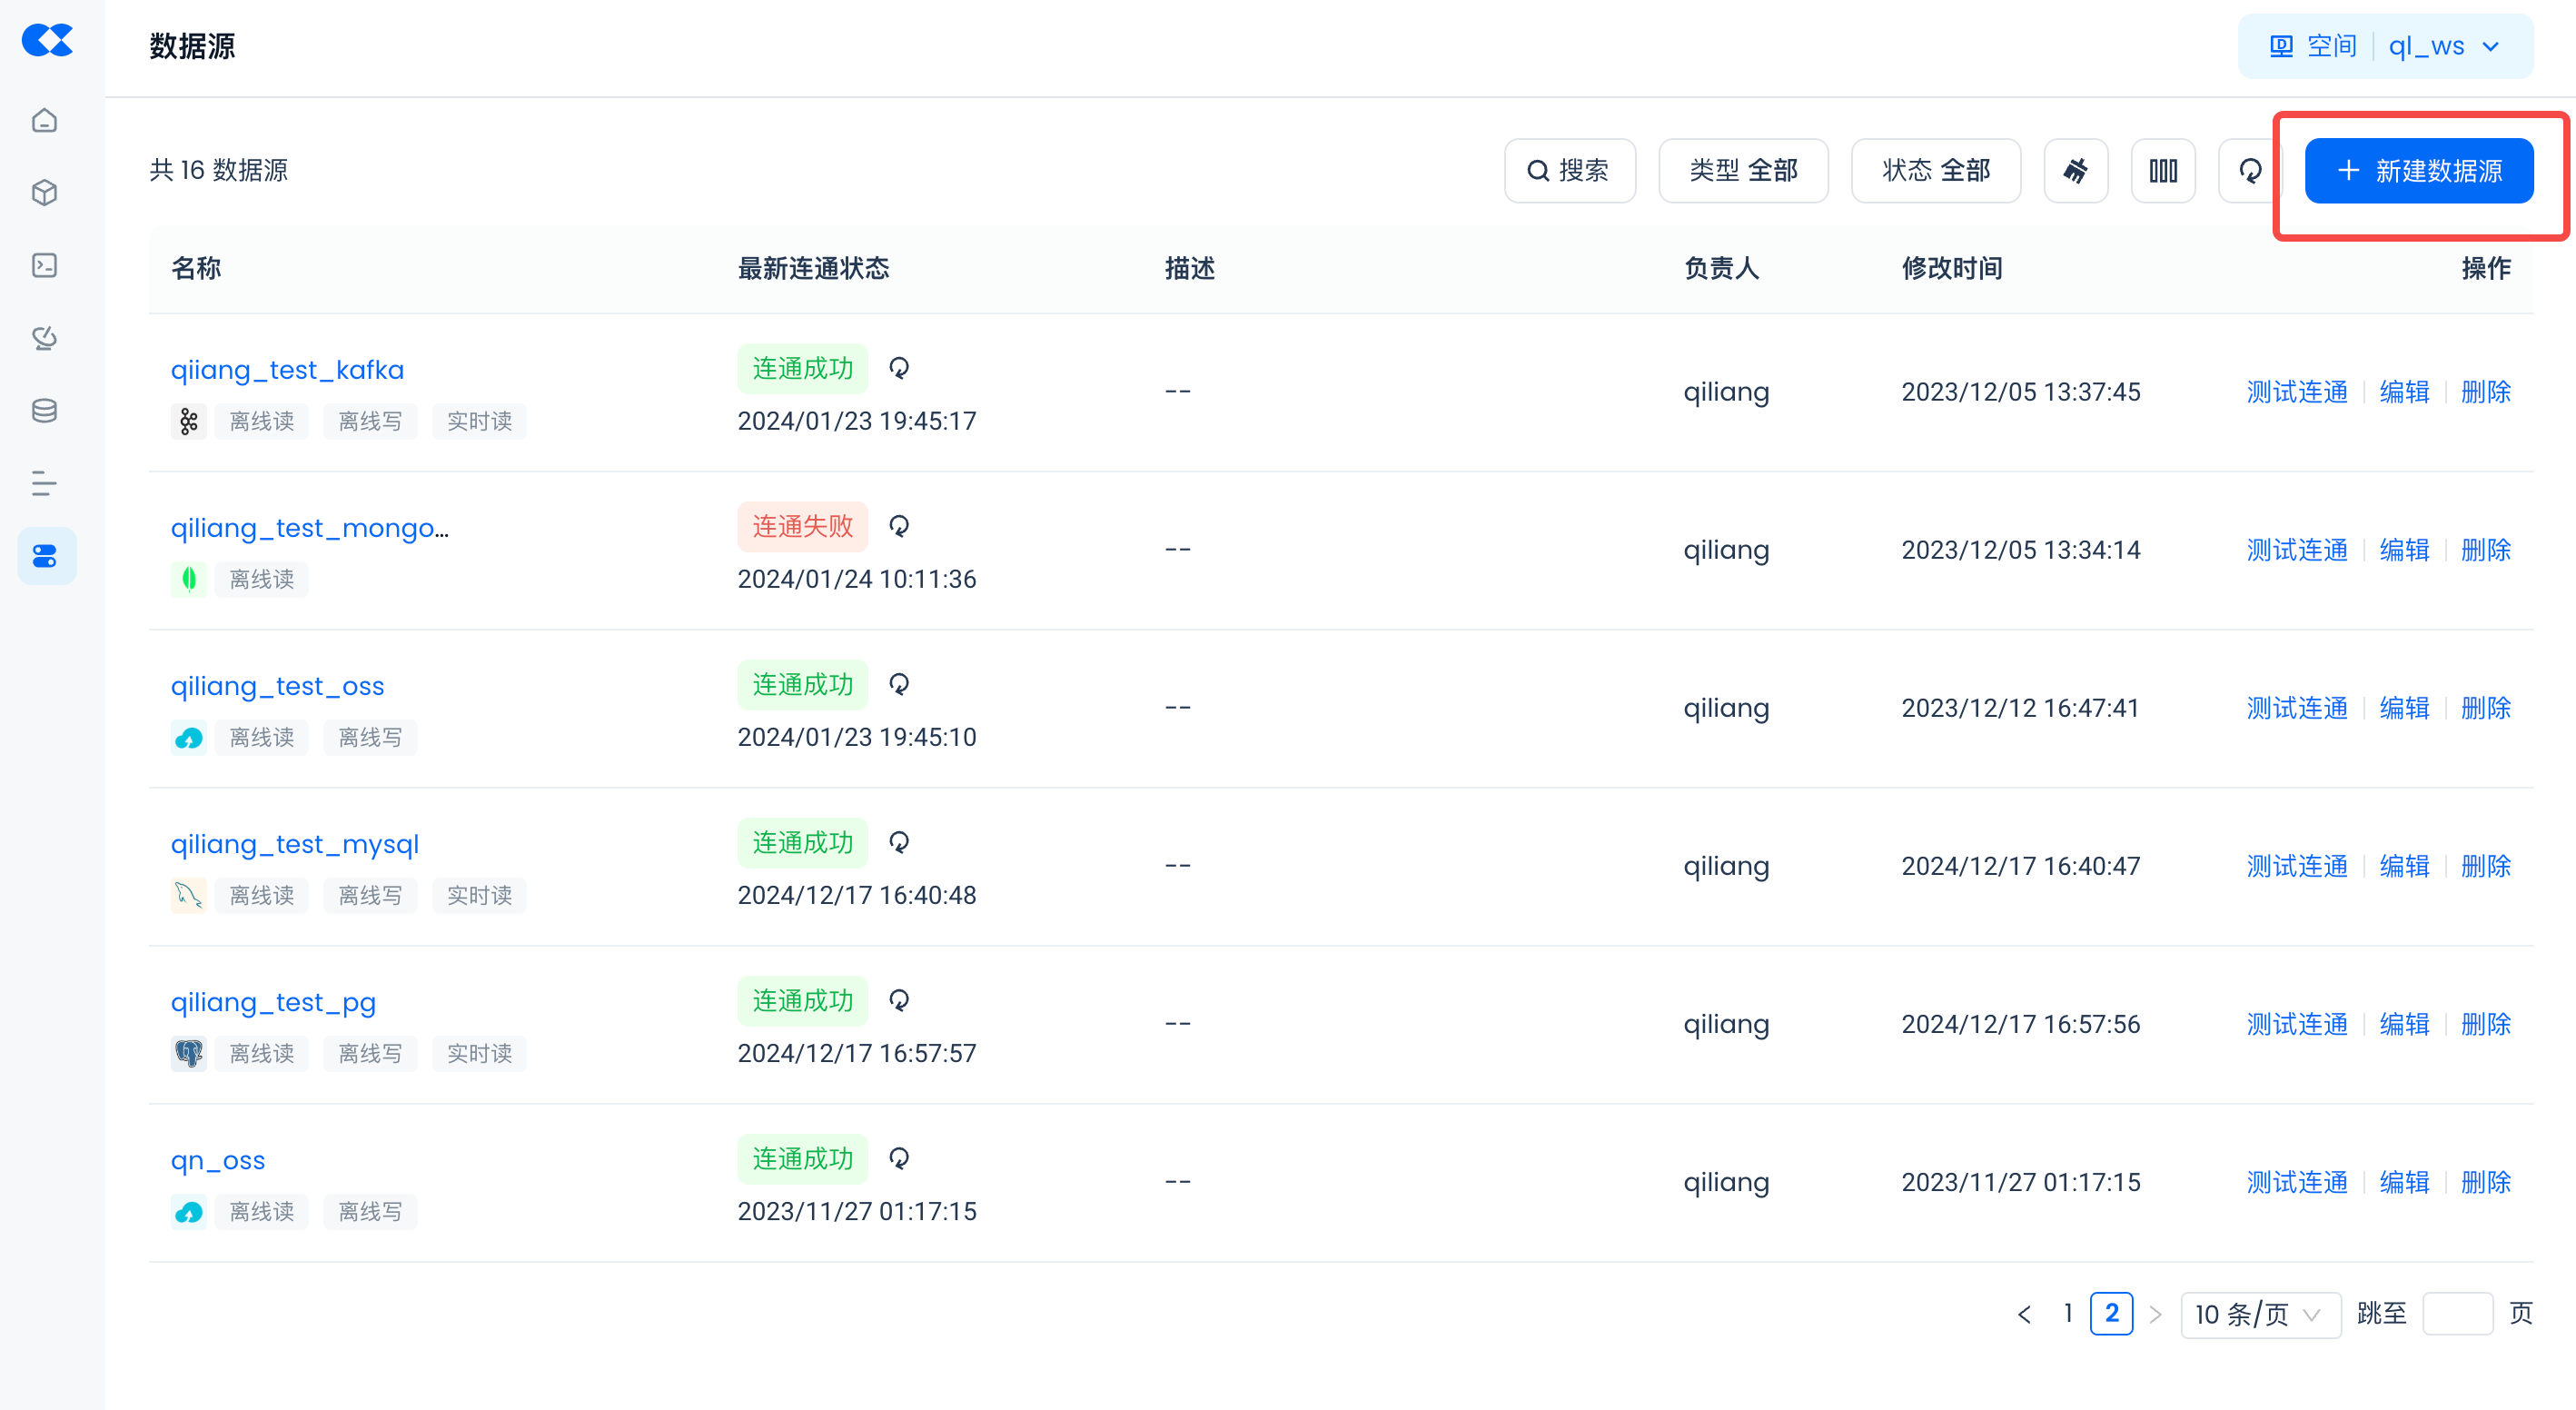Open the 类型 全部 filter dropdown
The image size is (2576, 1410).
tap(1743, 171)
